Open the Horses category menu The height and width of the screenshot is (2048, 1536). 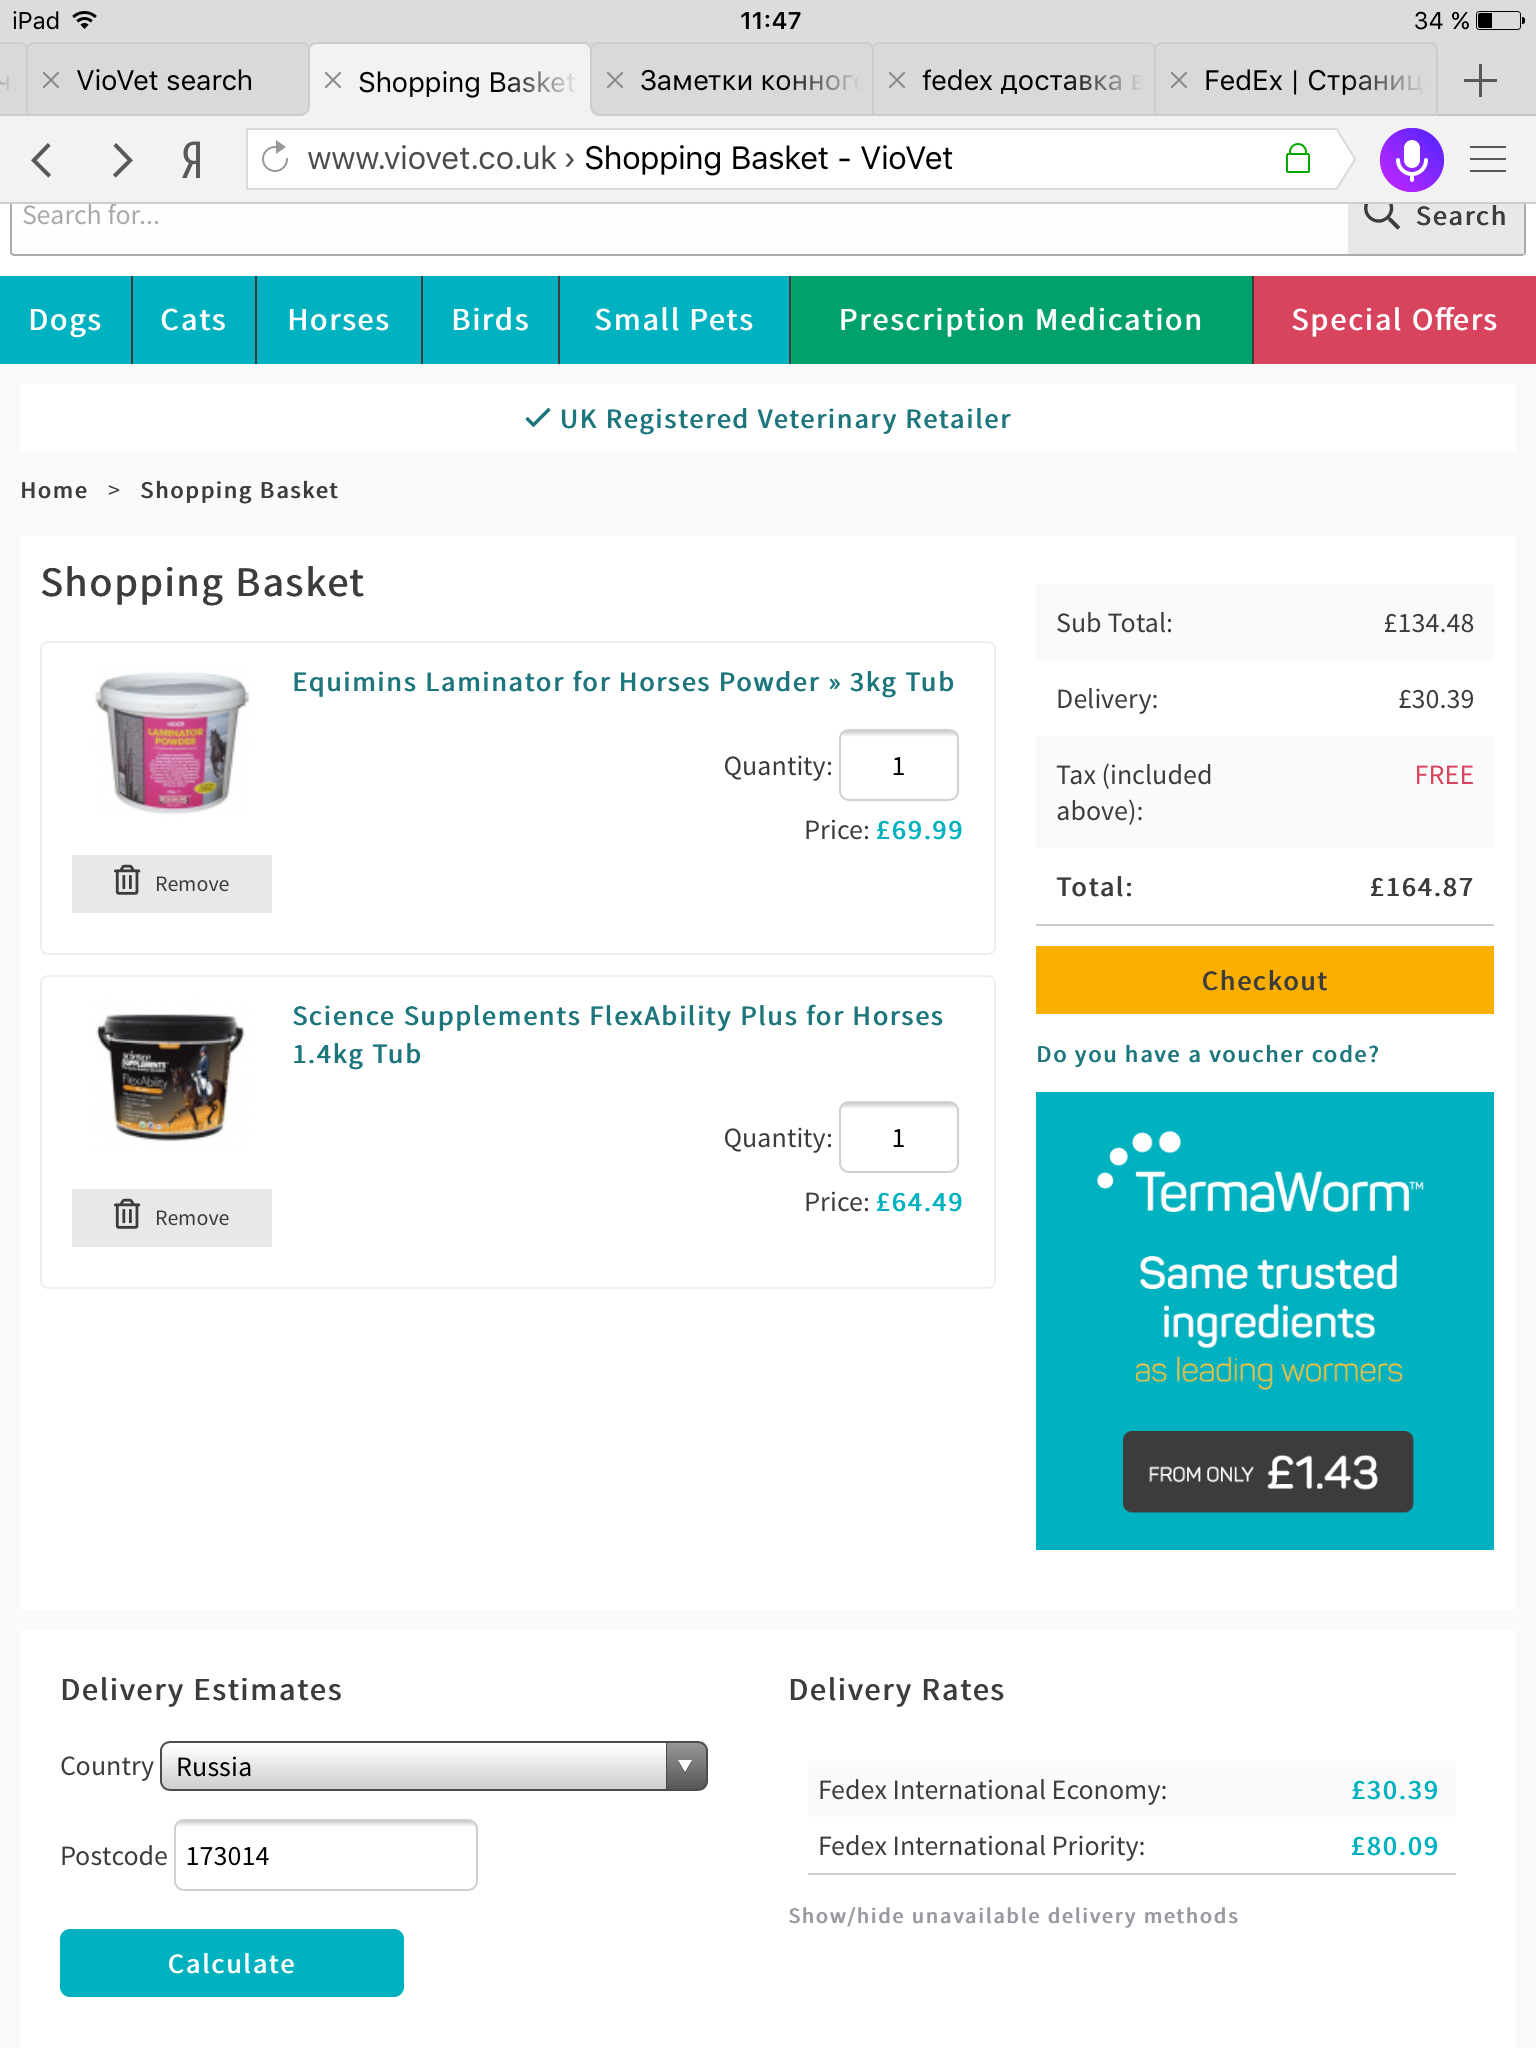pyautogui.click(x=338, y=320)
